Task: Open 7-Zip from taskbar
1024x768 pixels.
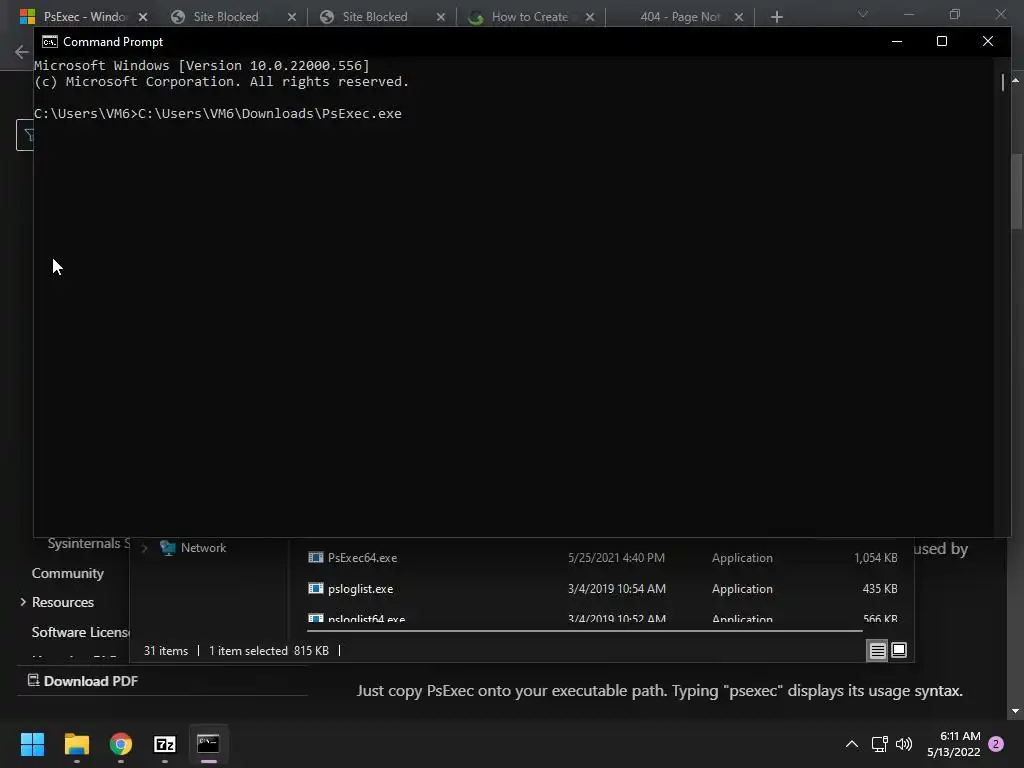Action: tap(165, 744)
